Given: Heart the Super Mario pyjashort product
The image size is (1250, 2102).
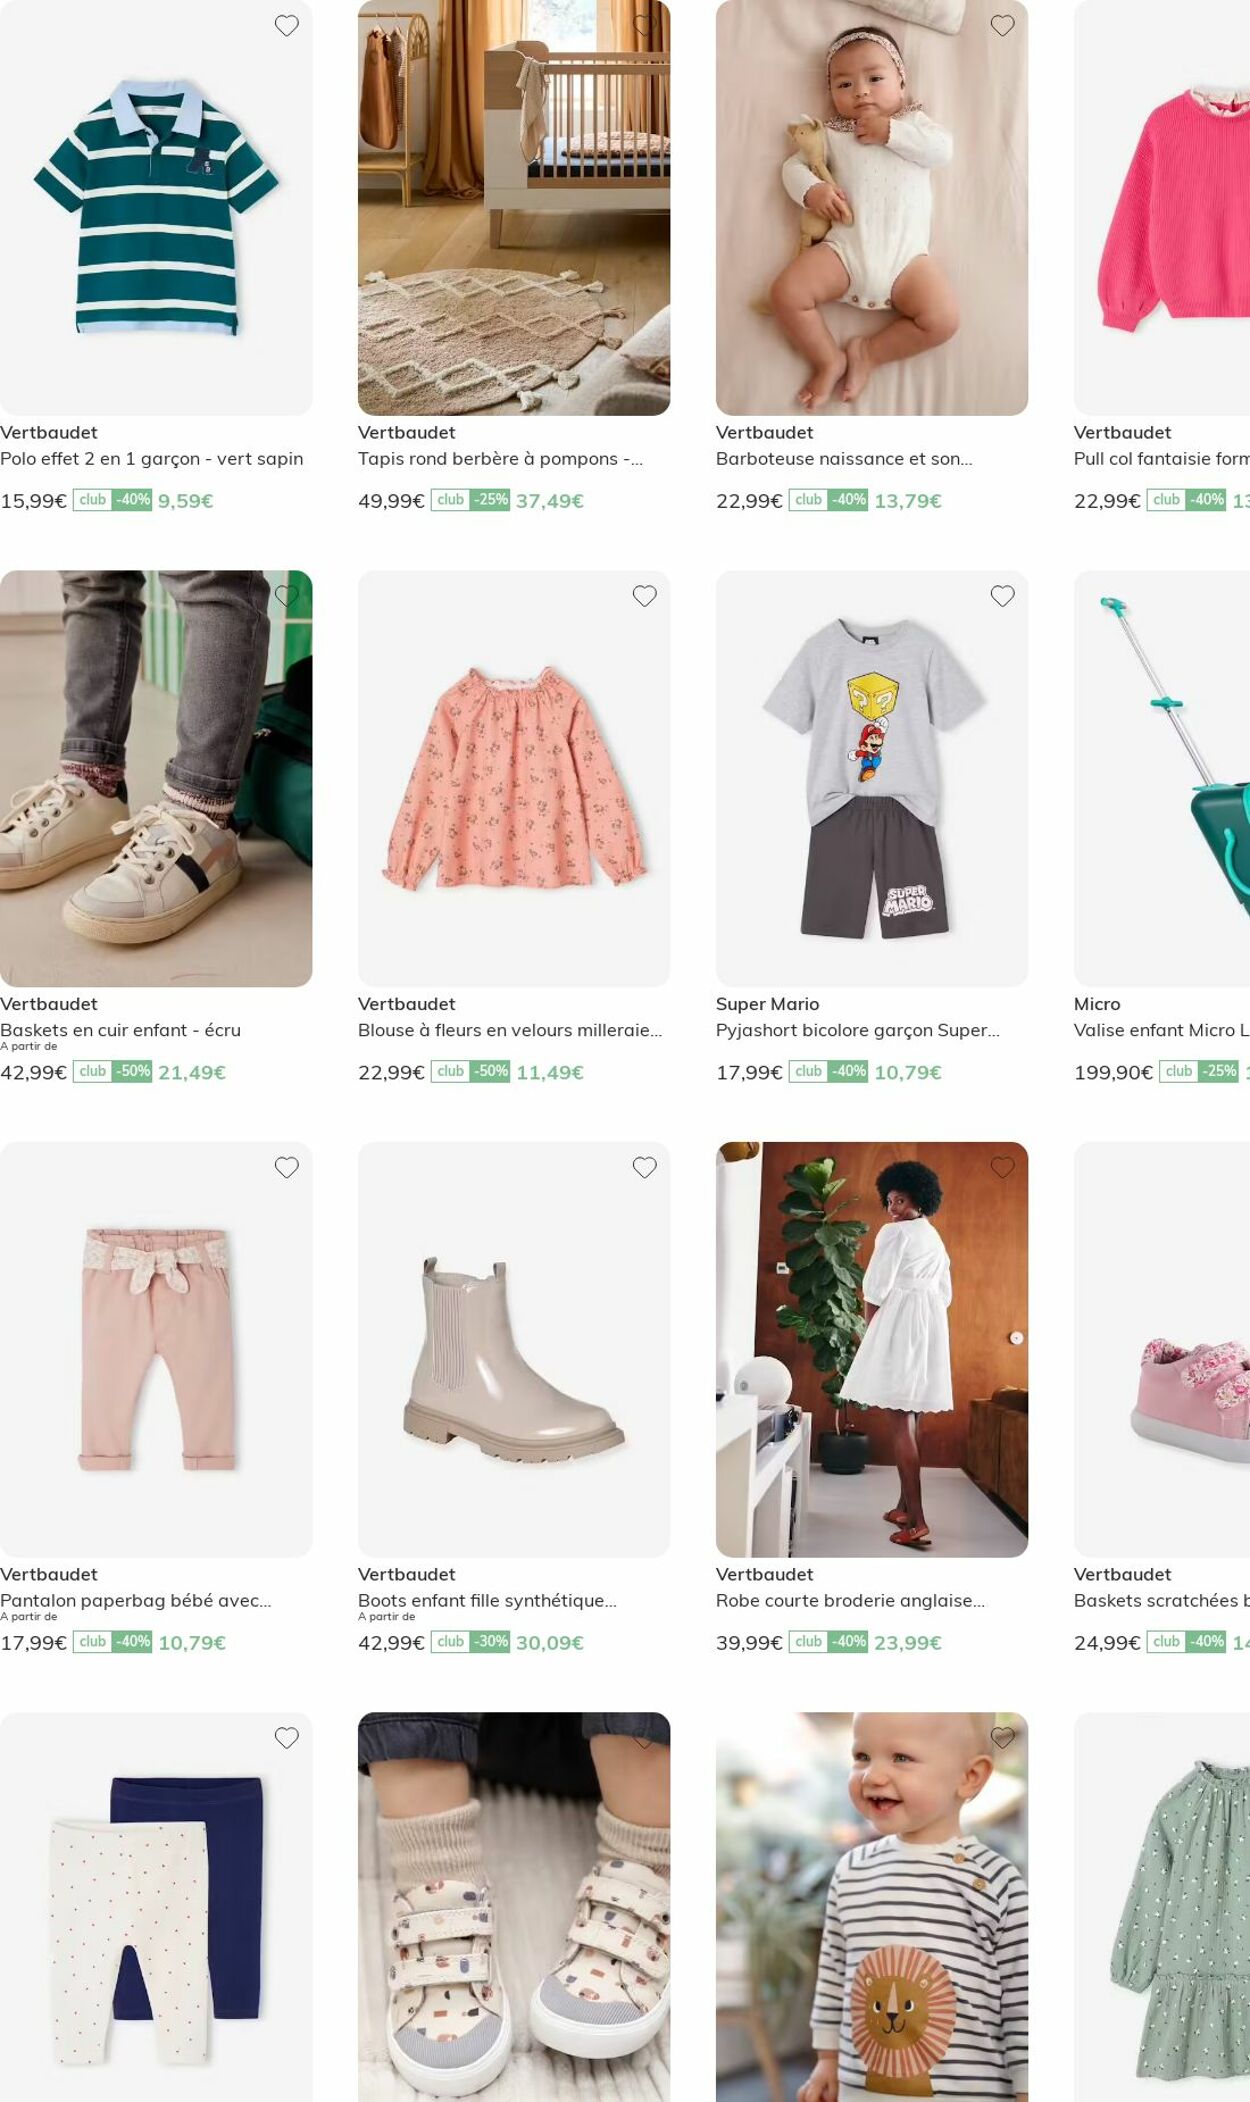Looking at the screenshot, I should coord(1003,596).
